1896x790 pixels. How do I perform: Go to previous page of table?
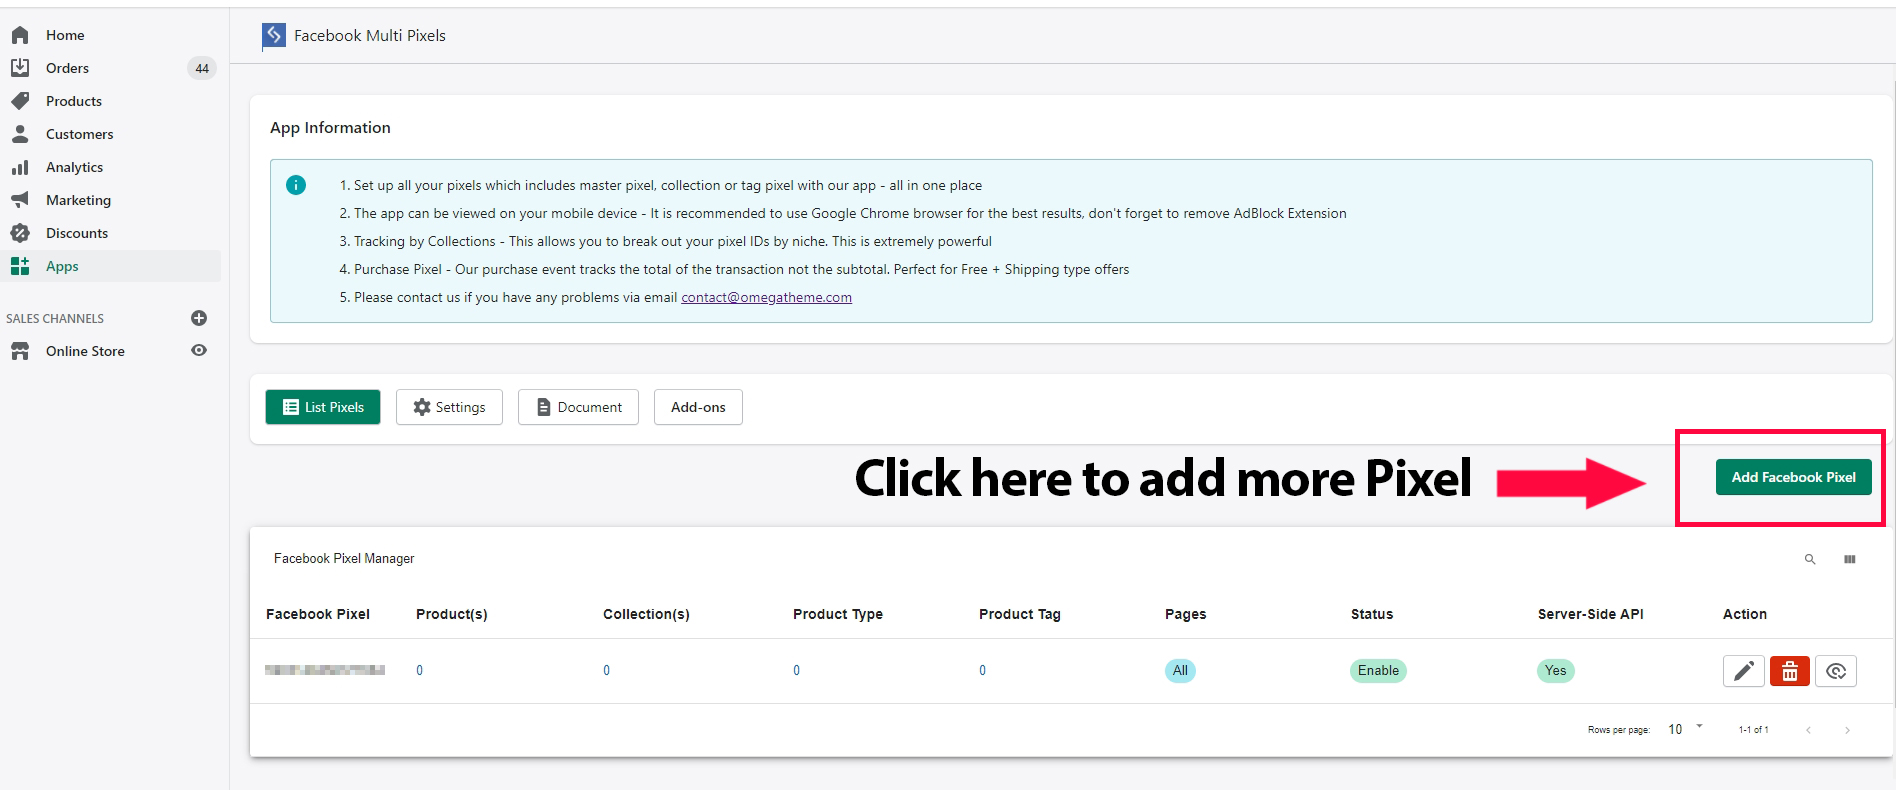[1808, 730]
